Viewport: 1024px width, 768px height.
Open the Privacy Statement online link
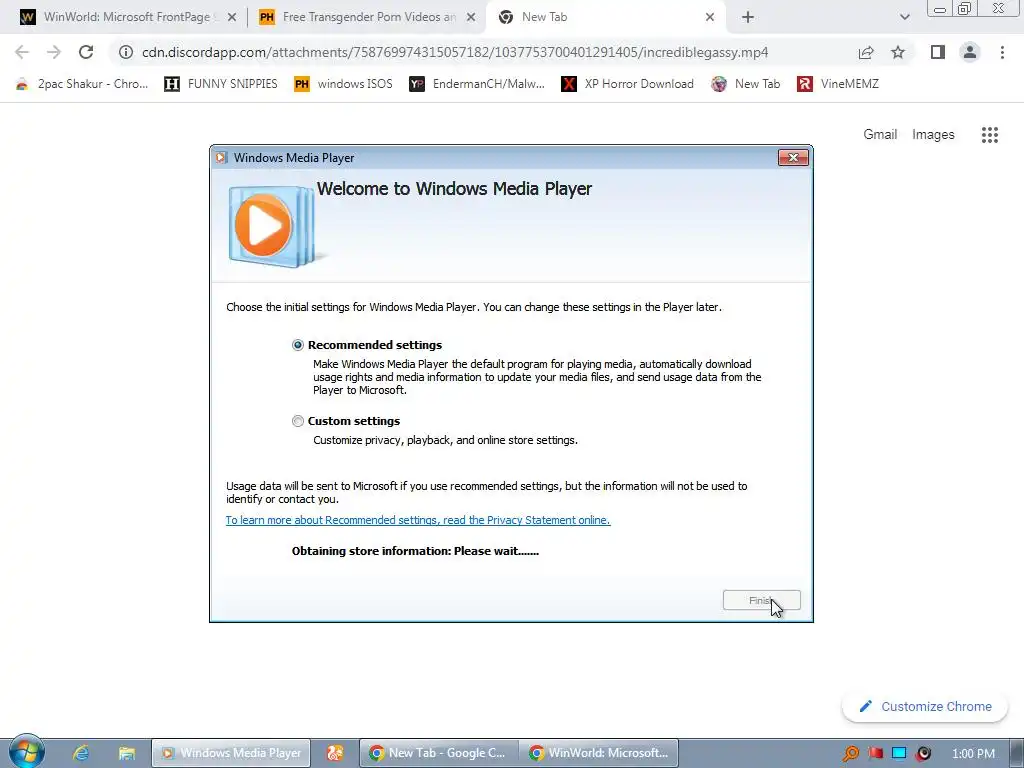(x=418, y=520)
